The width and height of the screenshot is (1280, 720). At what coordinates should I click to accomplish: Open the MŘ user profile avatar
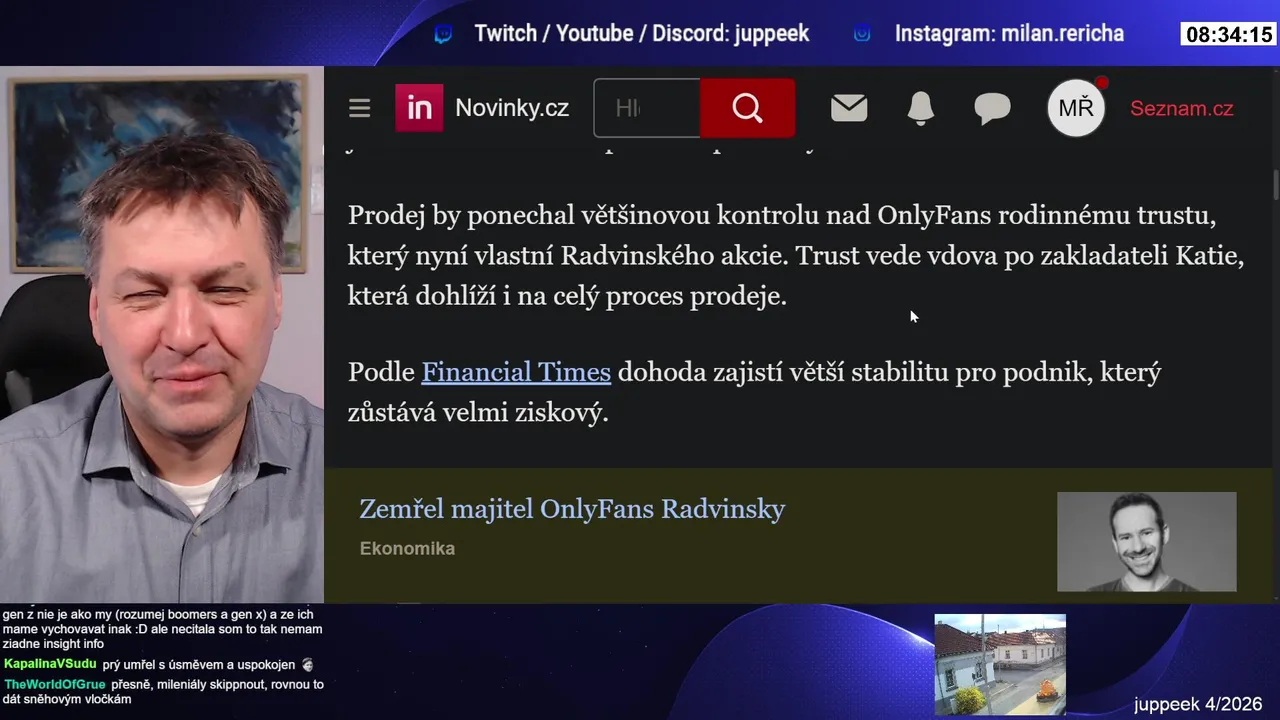coord(1076,108)
